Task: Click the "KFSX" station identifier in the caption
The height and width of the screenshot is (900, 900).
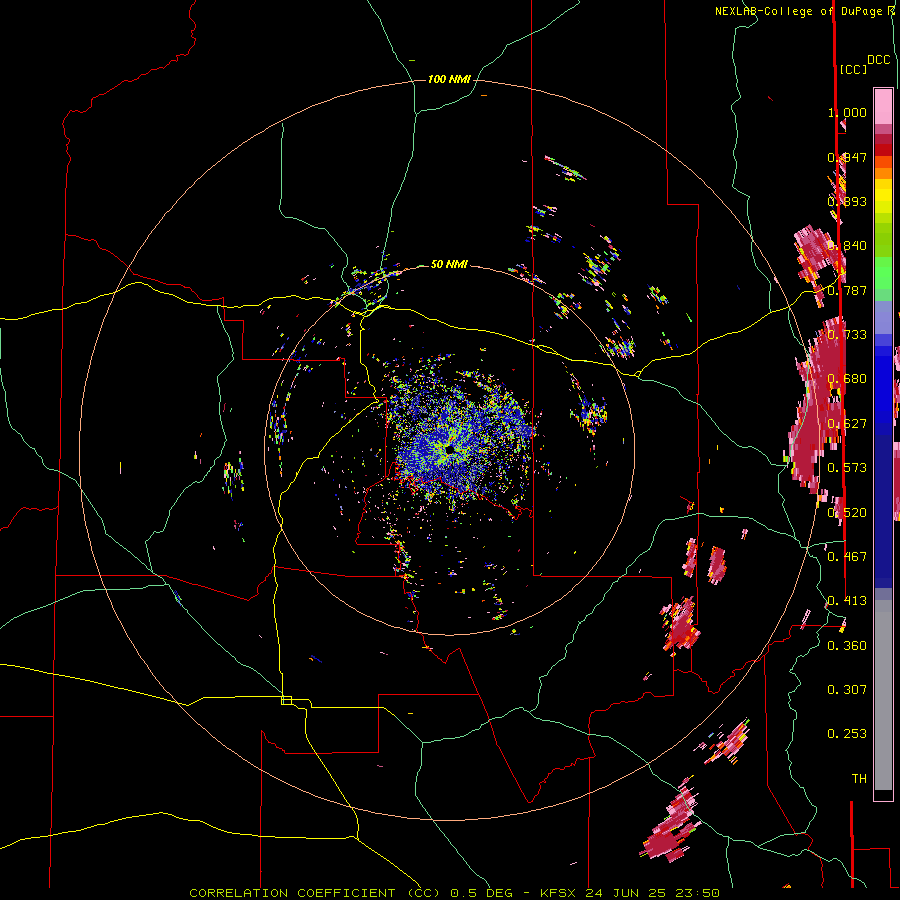Action: click(x=559, y=893)
